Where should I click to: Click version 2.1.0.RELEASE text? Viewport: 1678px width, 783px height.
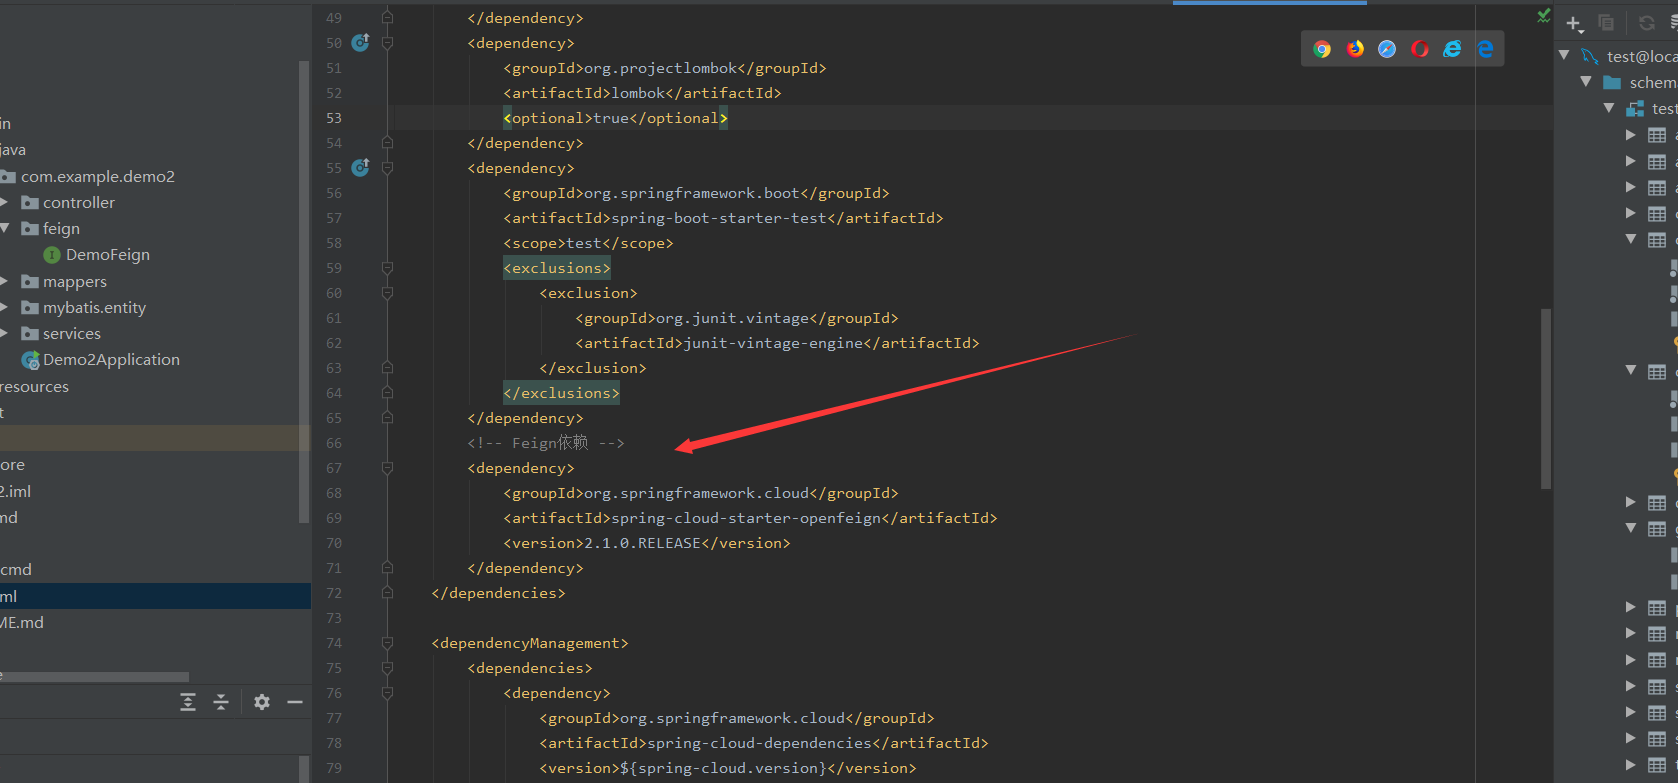(x=643, y=543)
